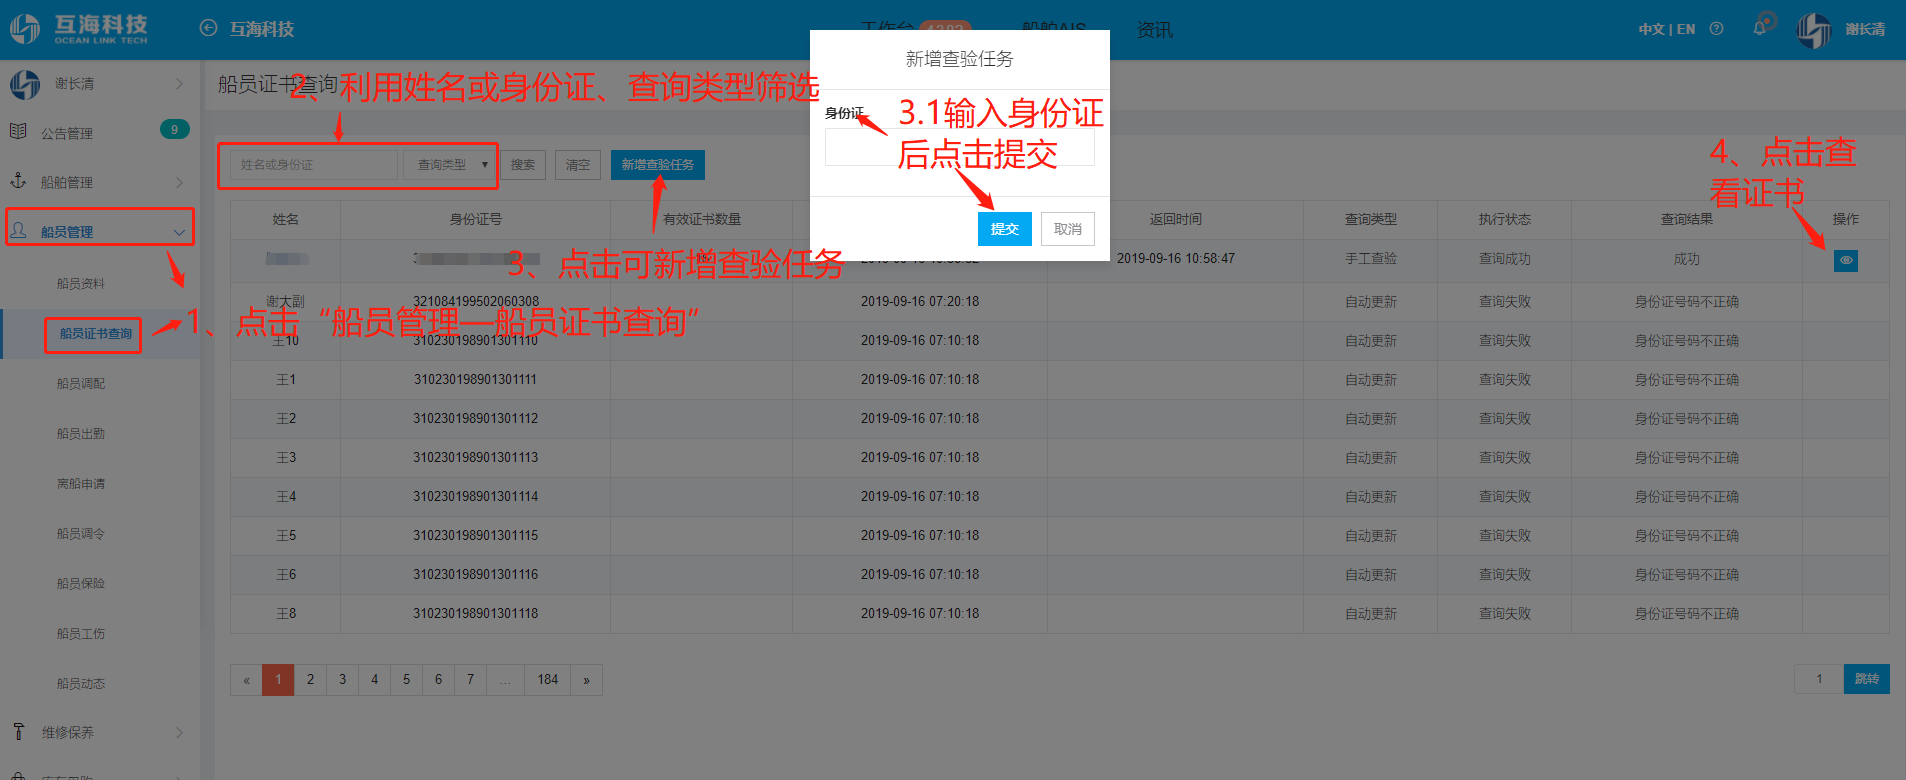Image resolution: width=1906 pixels, height=780 pixels.
Task: Click the user avatar icon in header
Action: point(1814,29)
